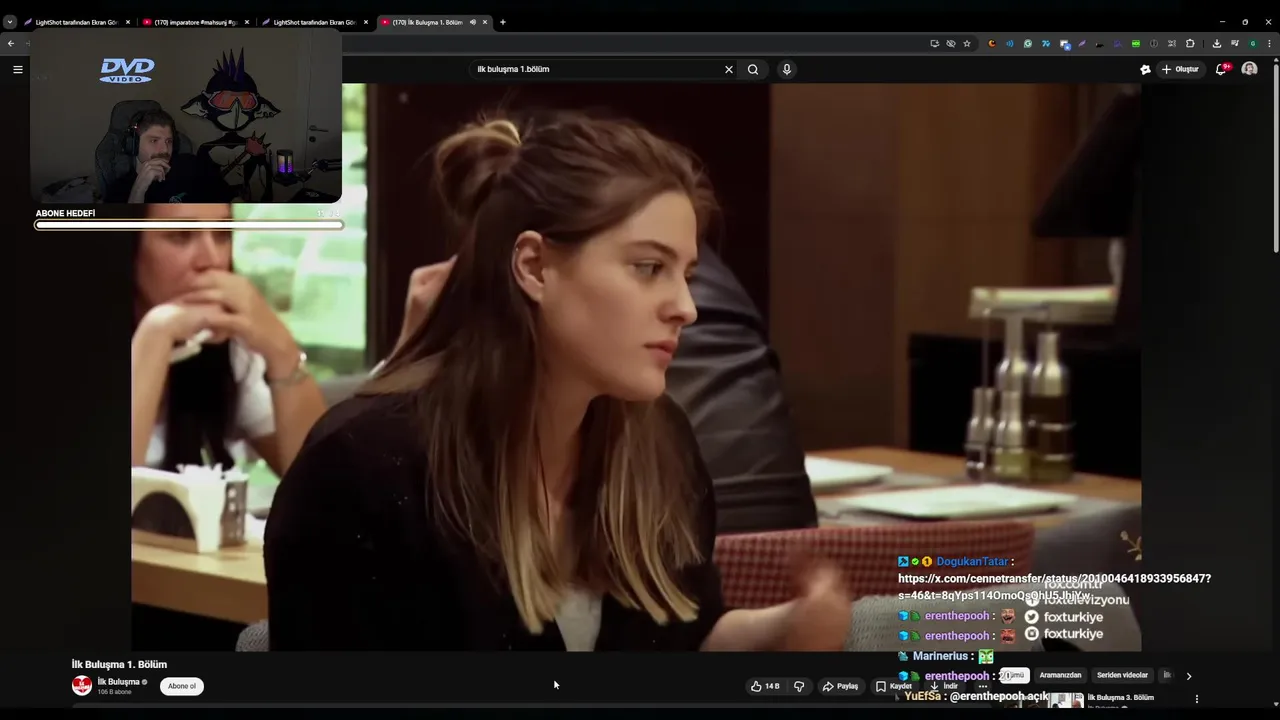Image resolution: width=1280 pixels, height=720 pixels.
Task: Click the Grammarly extension icon
Action: pyautogui.click(x=1028, y=43)
